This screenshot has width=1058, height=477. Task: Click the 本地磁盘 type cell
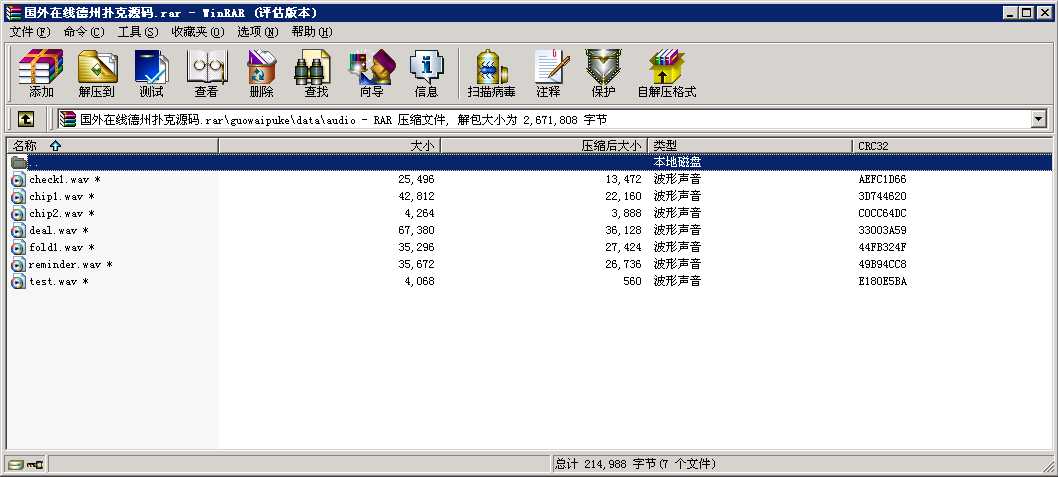tap(677, 163)
